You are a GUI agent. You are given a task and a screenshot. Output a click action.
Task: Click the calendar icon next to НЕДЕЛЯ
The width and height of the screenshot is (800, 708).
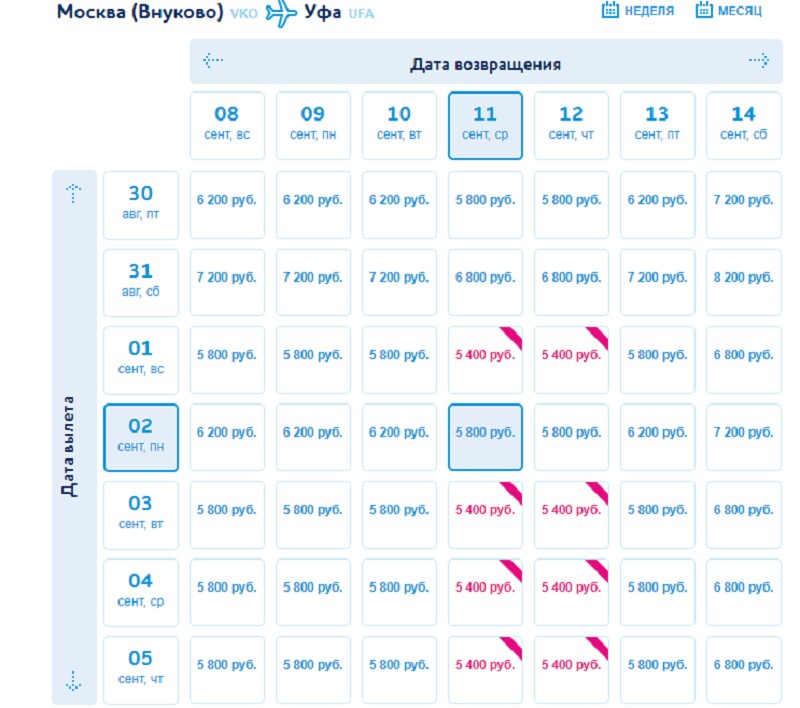(611, 11)
